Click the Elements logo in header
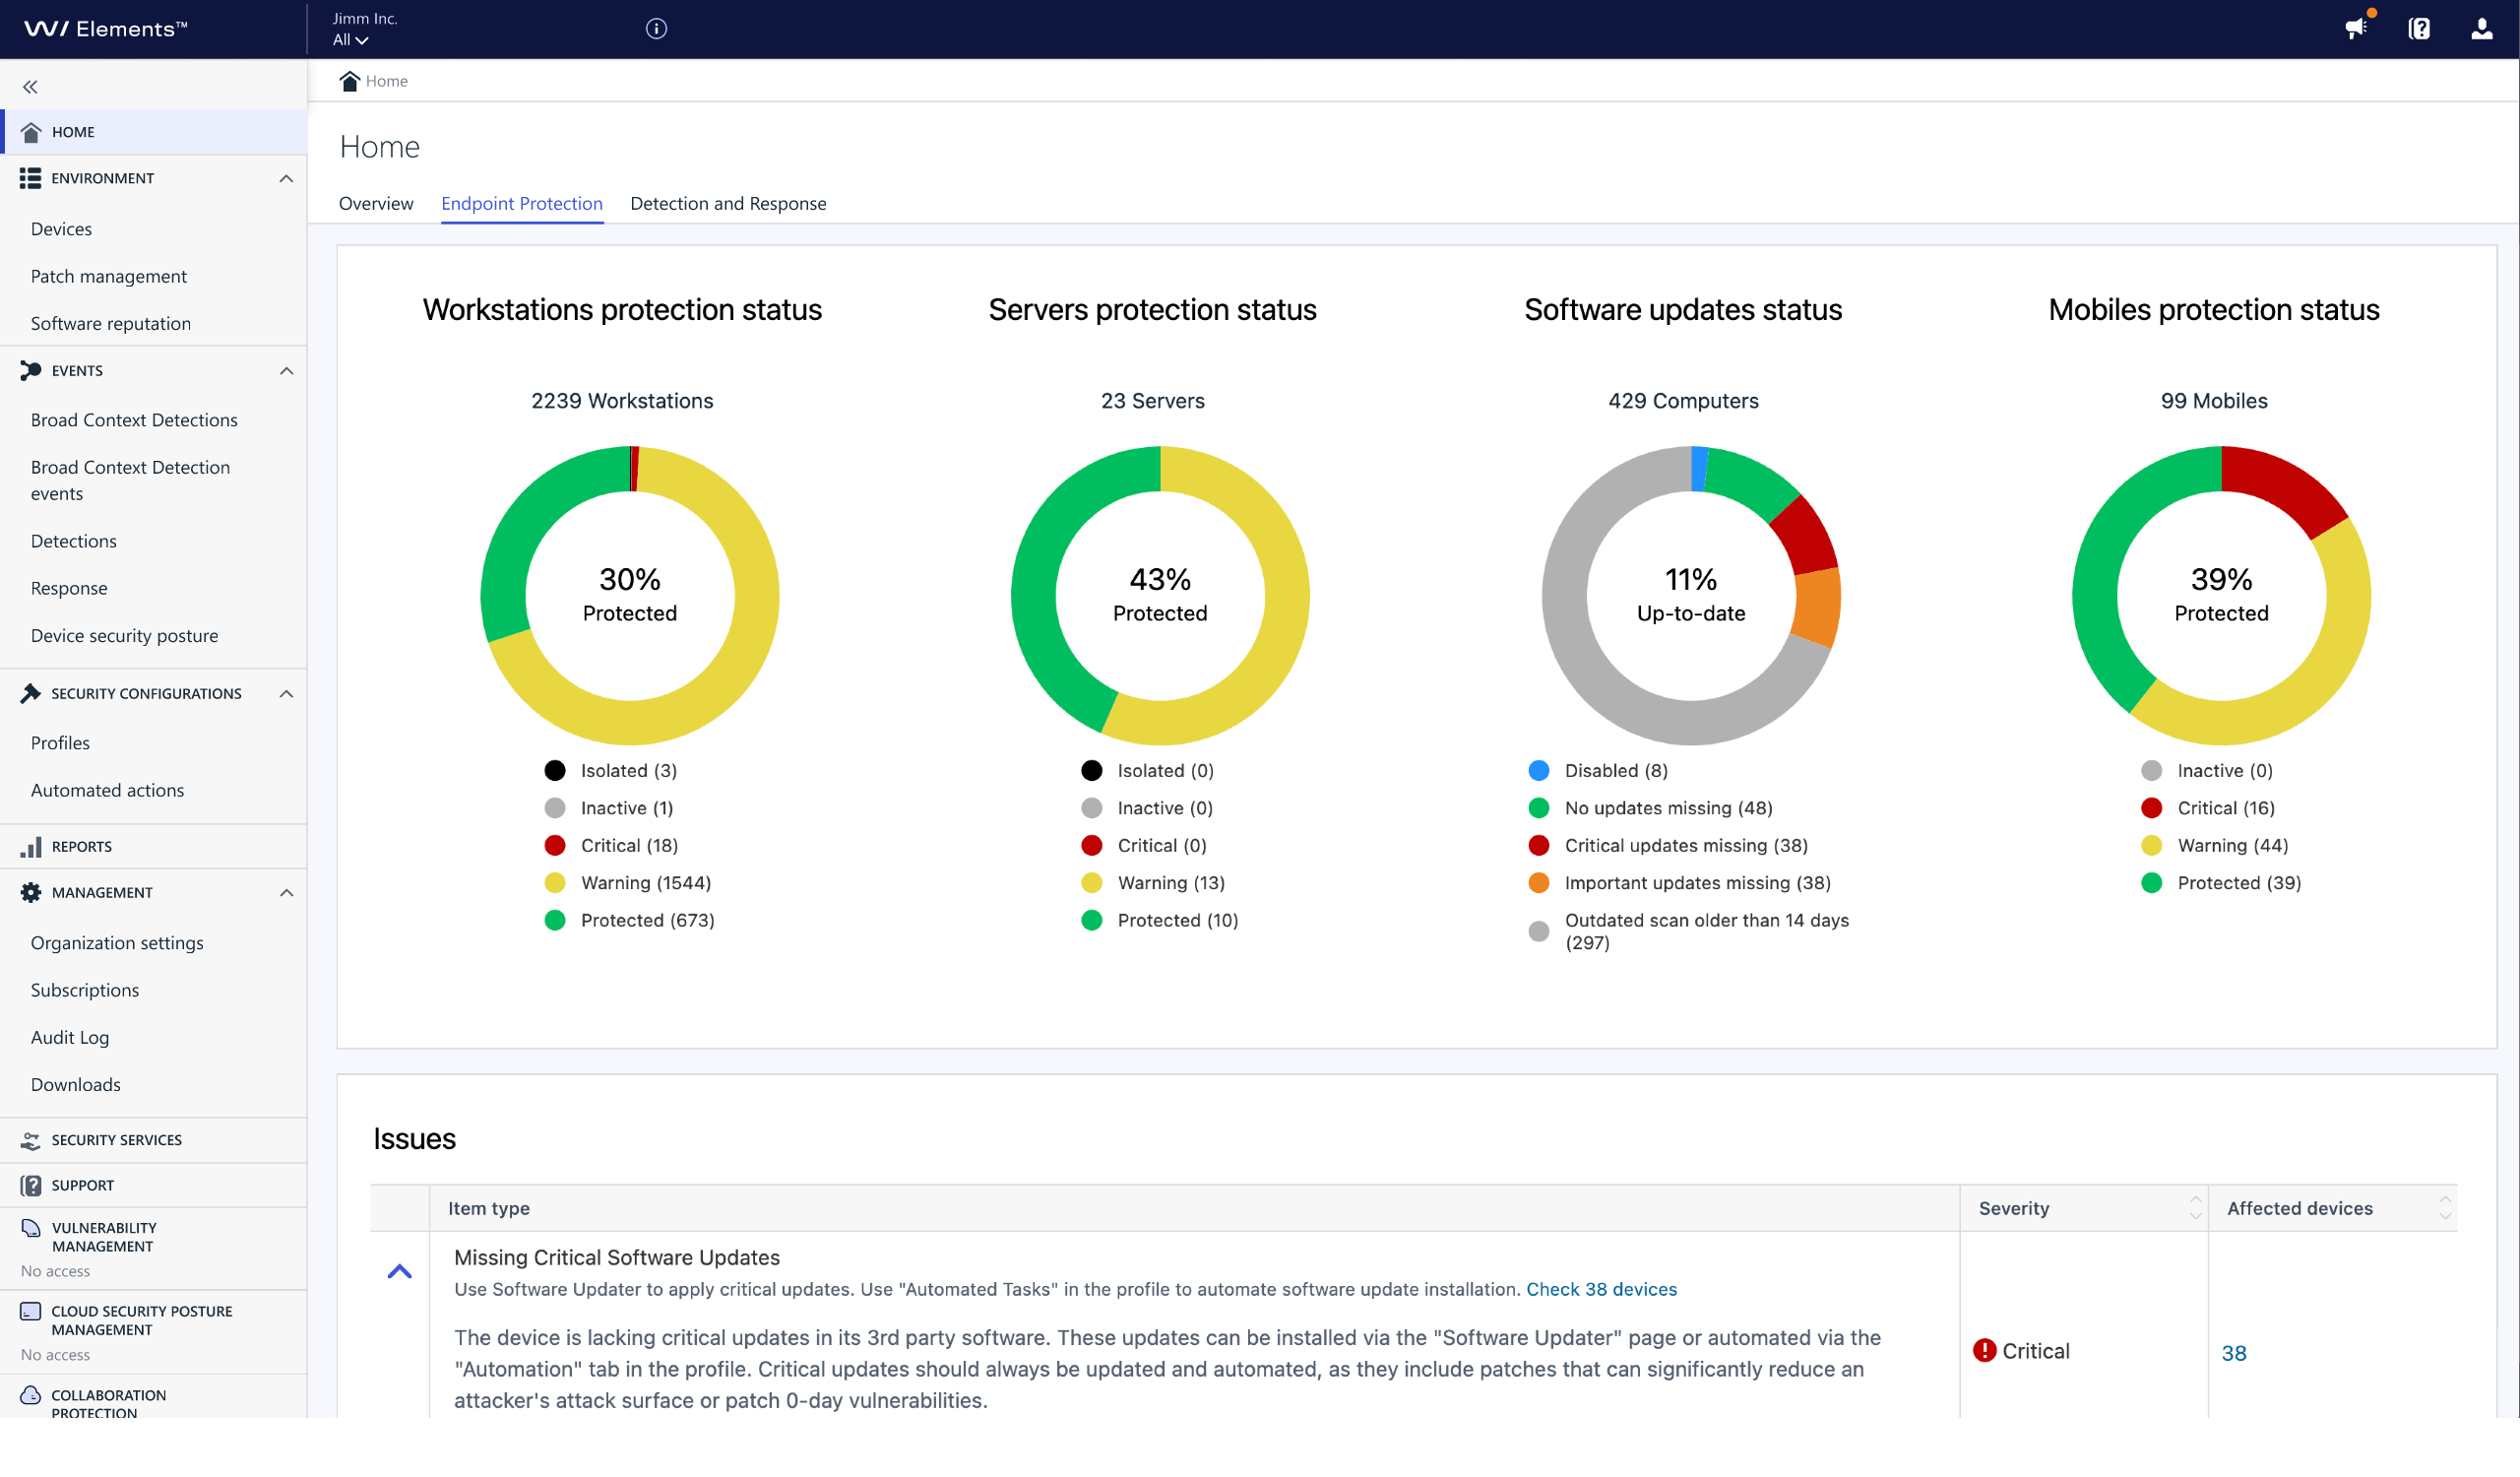 (105, 29)
